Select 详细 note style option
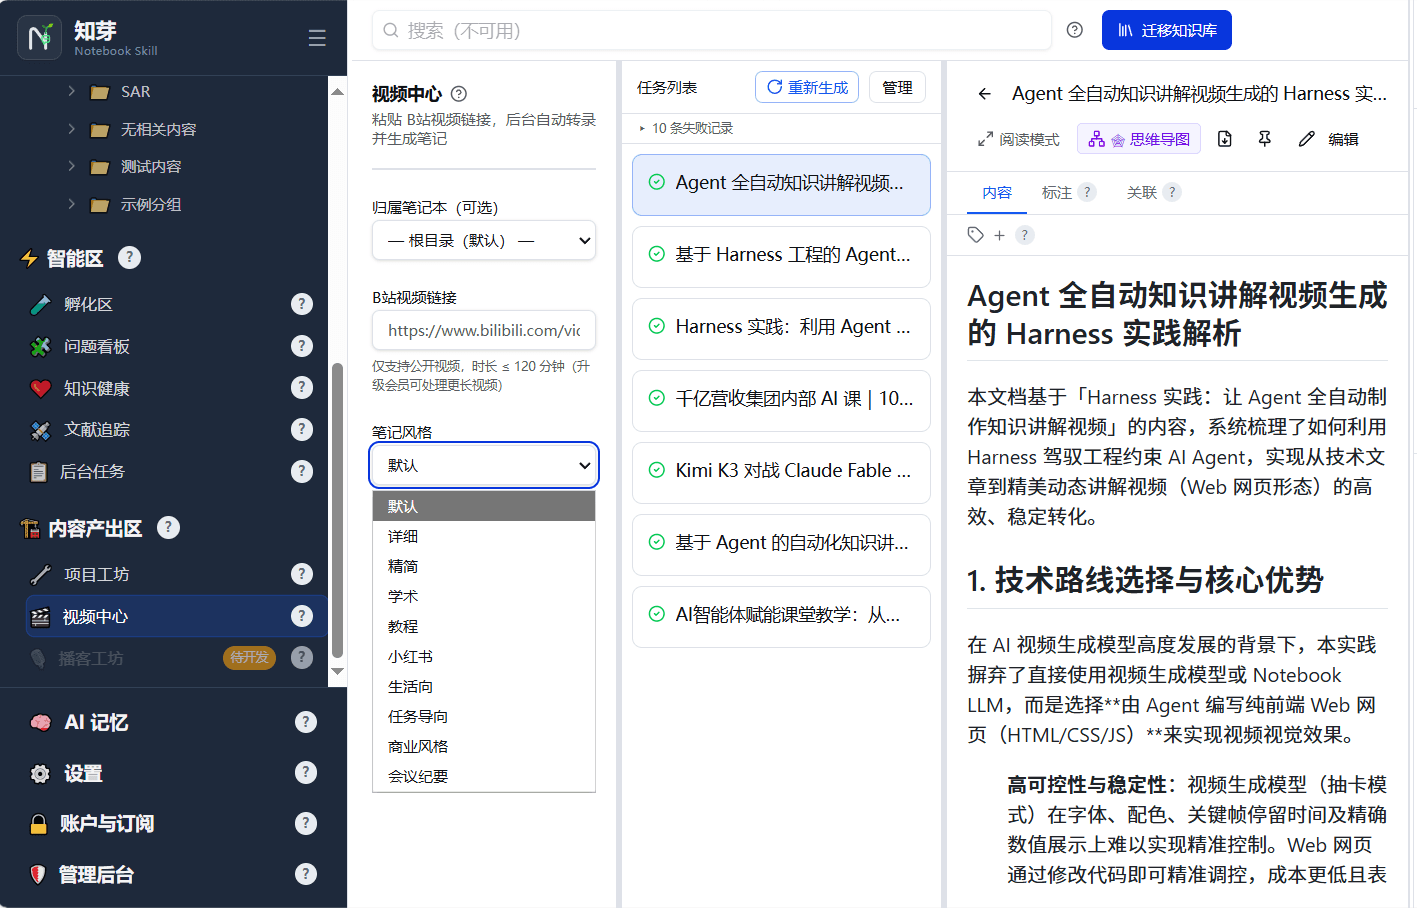Viewport: 1417px width, 908px height. [484, 537]
